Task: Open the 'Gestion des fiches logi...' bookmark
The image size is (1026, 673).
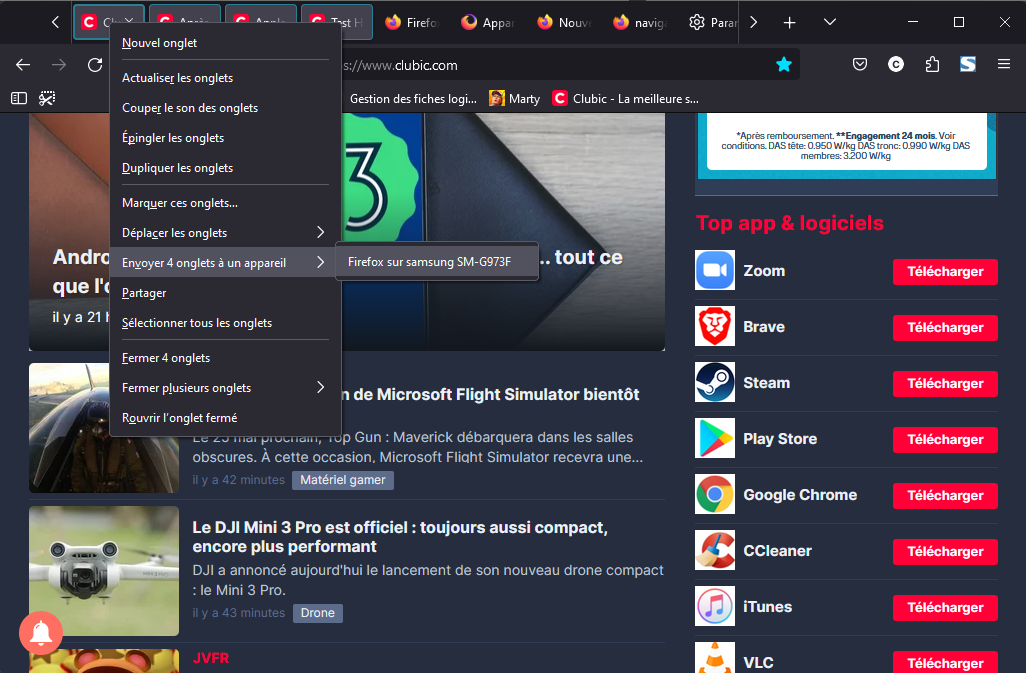Action: [x=413, y=99]
